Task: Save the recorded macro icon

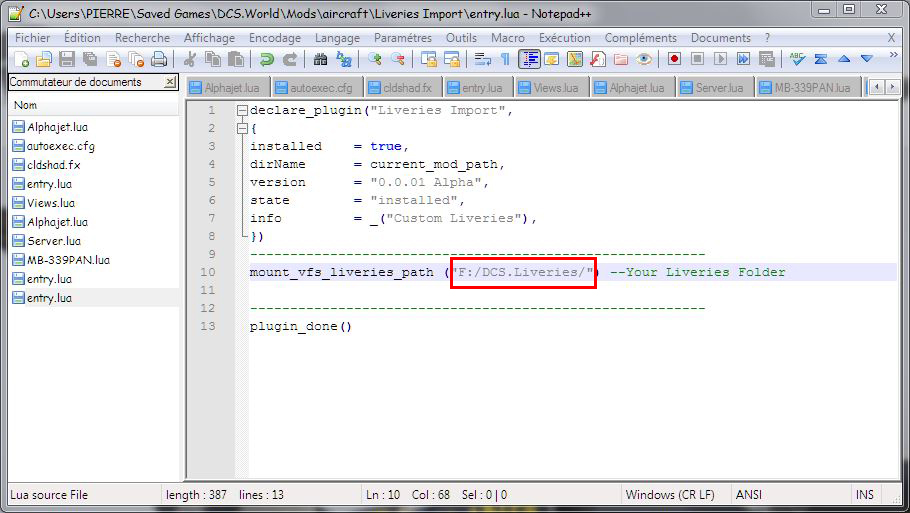Action: [x=767, y=59]
